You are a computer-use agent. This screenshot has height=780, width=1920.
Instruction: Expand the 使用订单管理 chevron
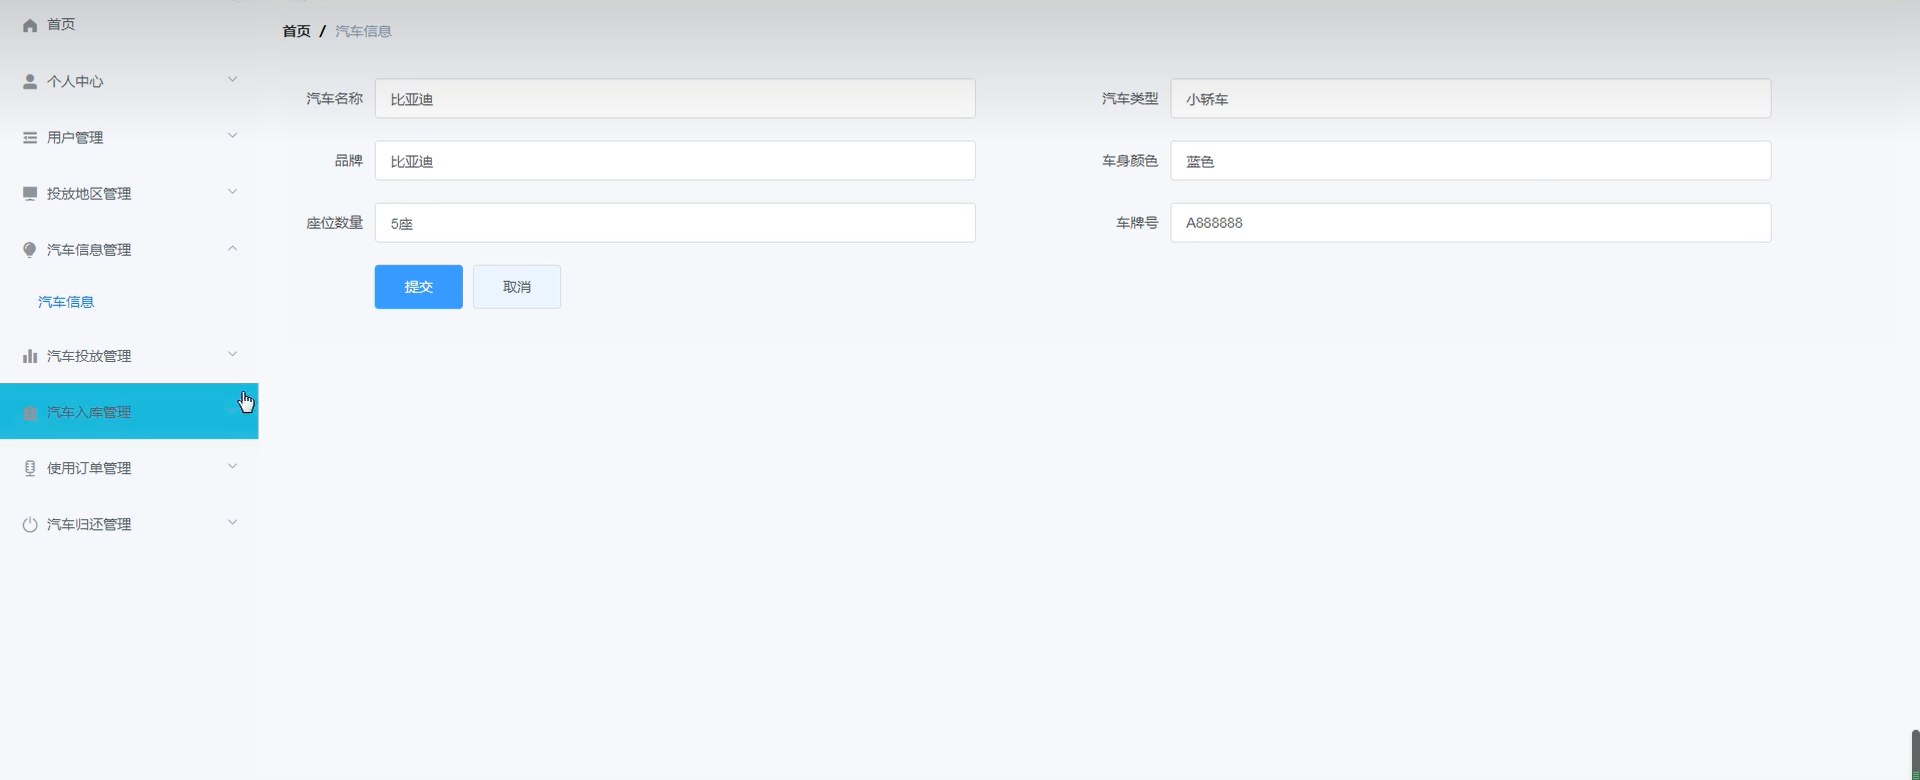232,465
